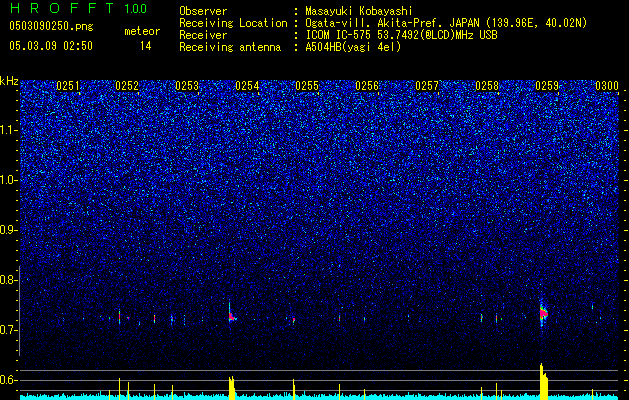The image size is (629, 400).
Task: Click the meteor count value 14
Action: [146, 46]
